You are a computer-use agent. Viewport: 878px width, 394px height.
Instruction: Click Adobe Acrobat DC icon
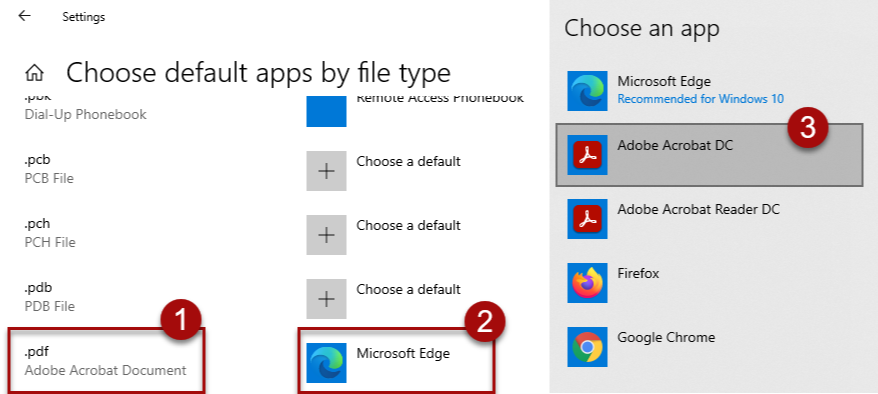coord(587,154)
